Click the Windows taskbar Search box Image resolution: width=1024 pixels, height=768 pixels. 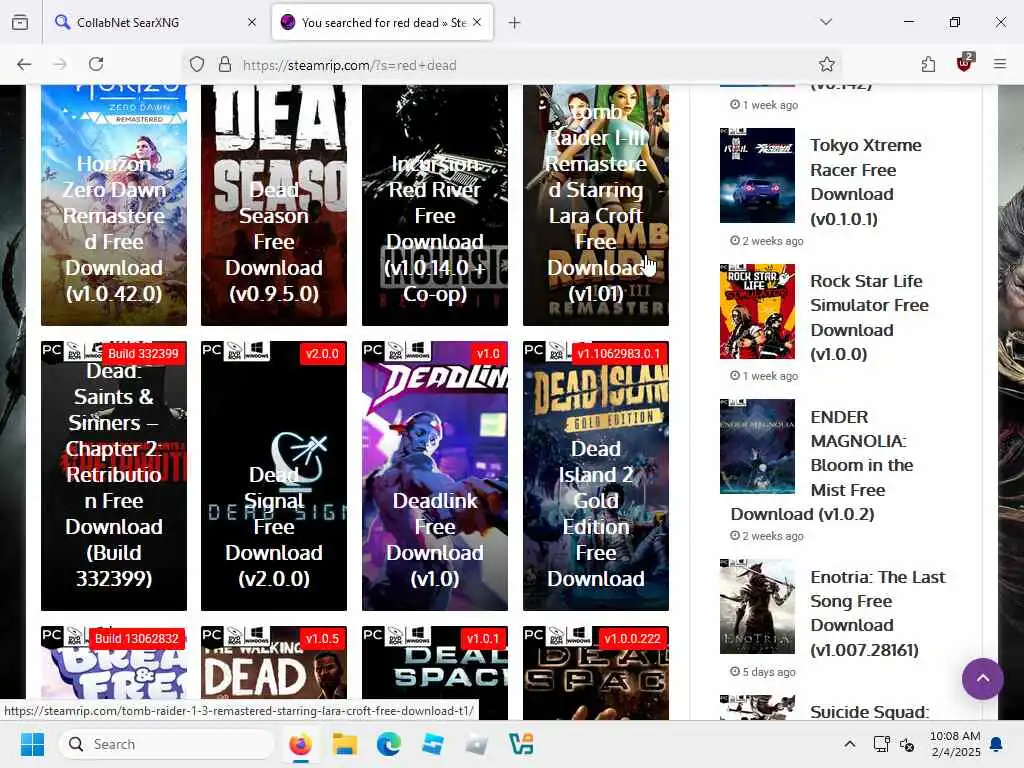(167, 744)
